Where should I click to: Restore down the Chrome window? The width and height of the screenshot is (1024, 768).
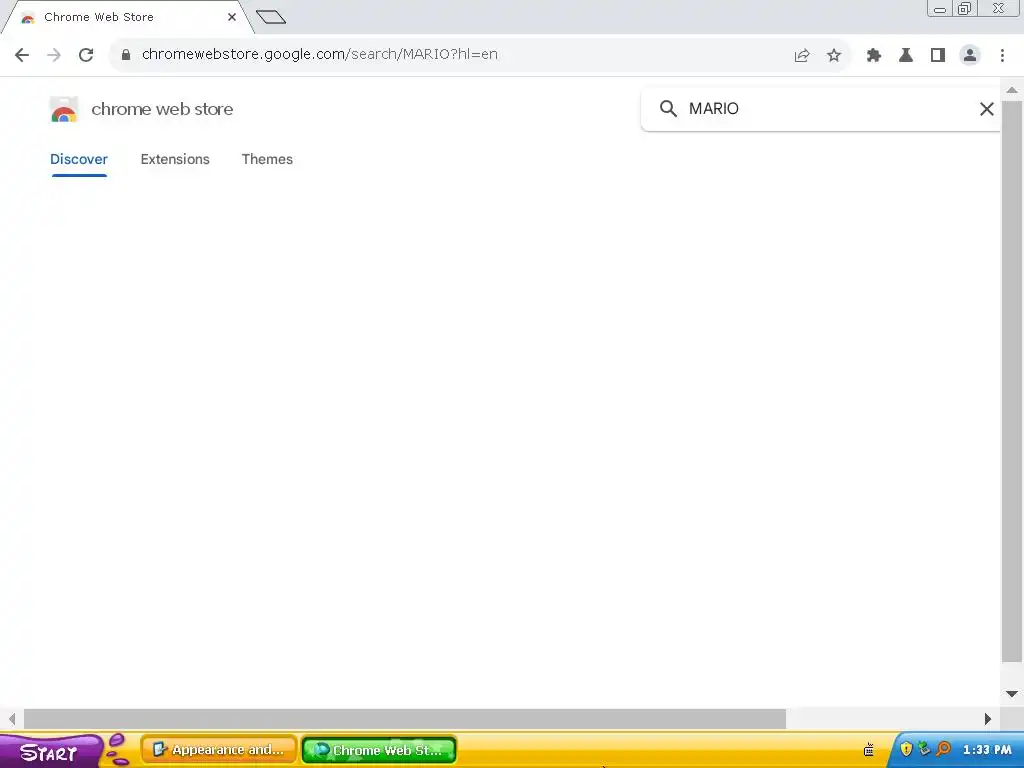[965, 8]
